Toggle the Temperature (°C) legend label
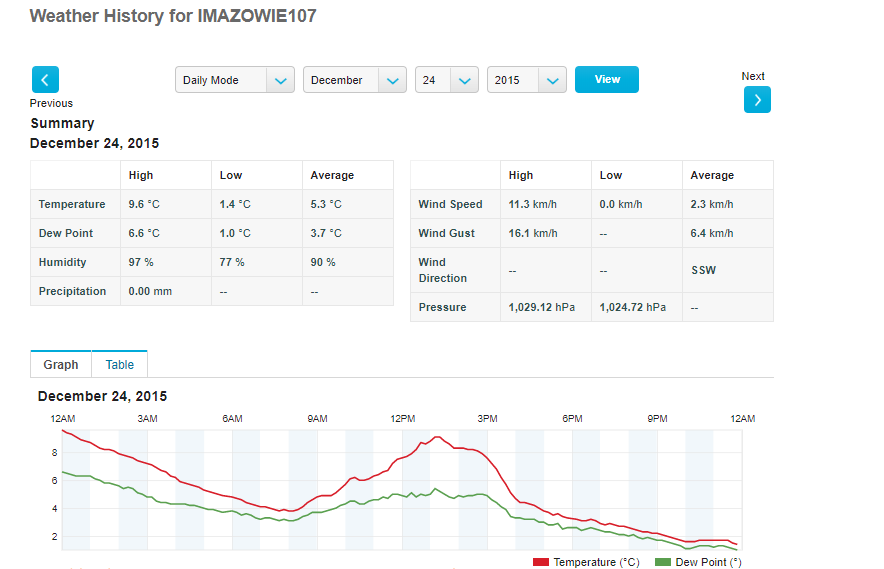 coord(596,563)
